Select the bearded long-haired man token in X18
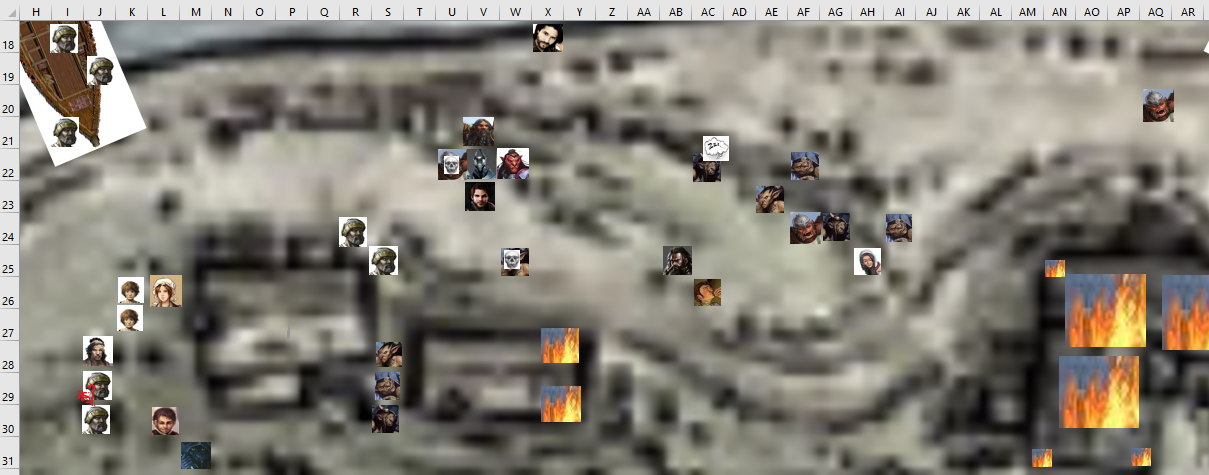Viewport: 1209px width, 475px height. click(x=548, y=38)
